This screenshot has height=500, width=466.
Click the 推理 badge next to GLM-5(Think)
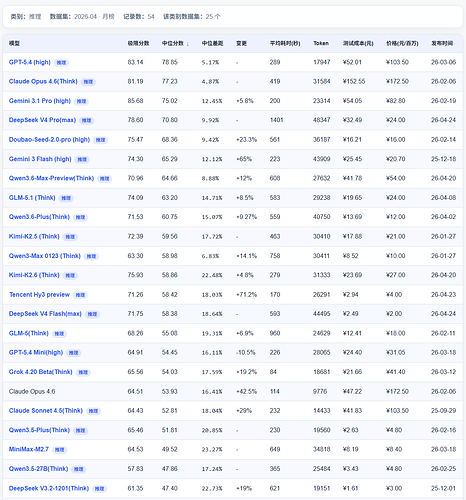(59, 334)
